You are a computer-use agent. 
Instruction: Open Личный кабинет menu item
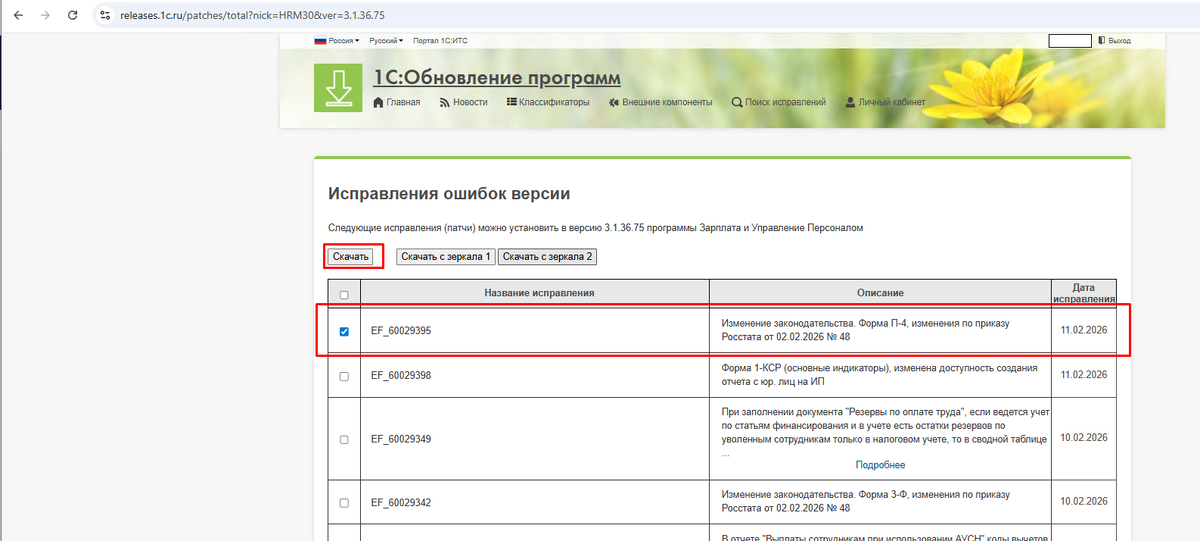tap(885, 102)
